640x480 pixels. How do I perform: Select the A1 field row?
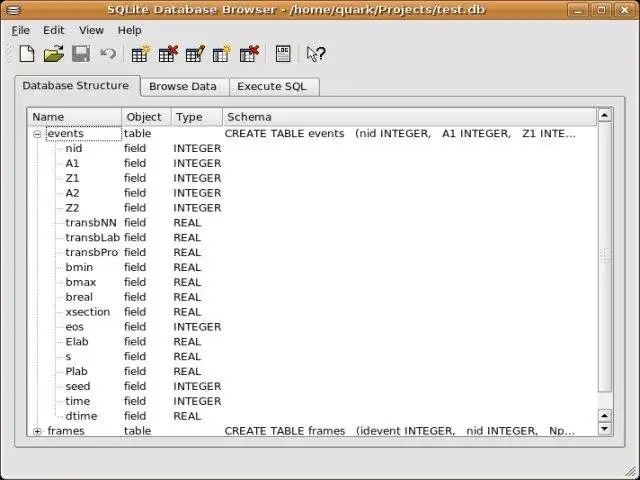[312, 163]
